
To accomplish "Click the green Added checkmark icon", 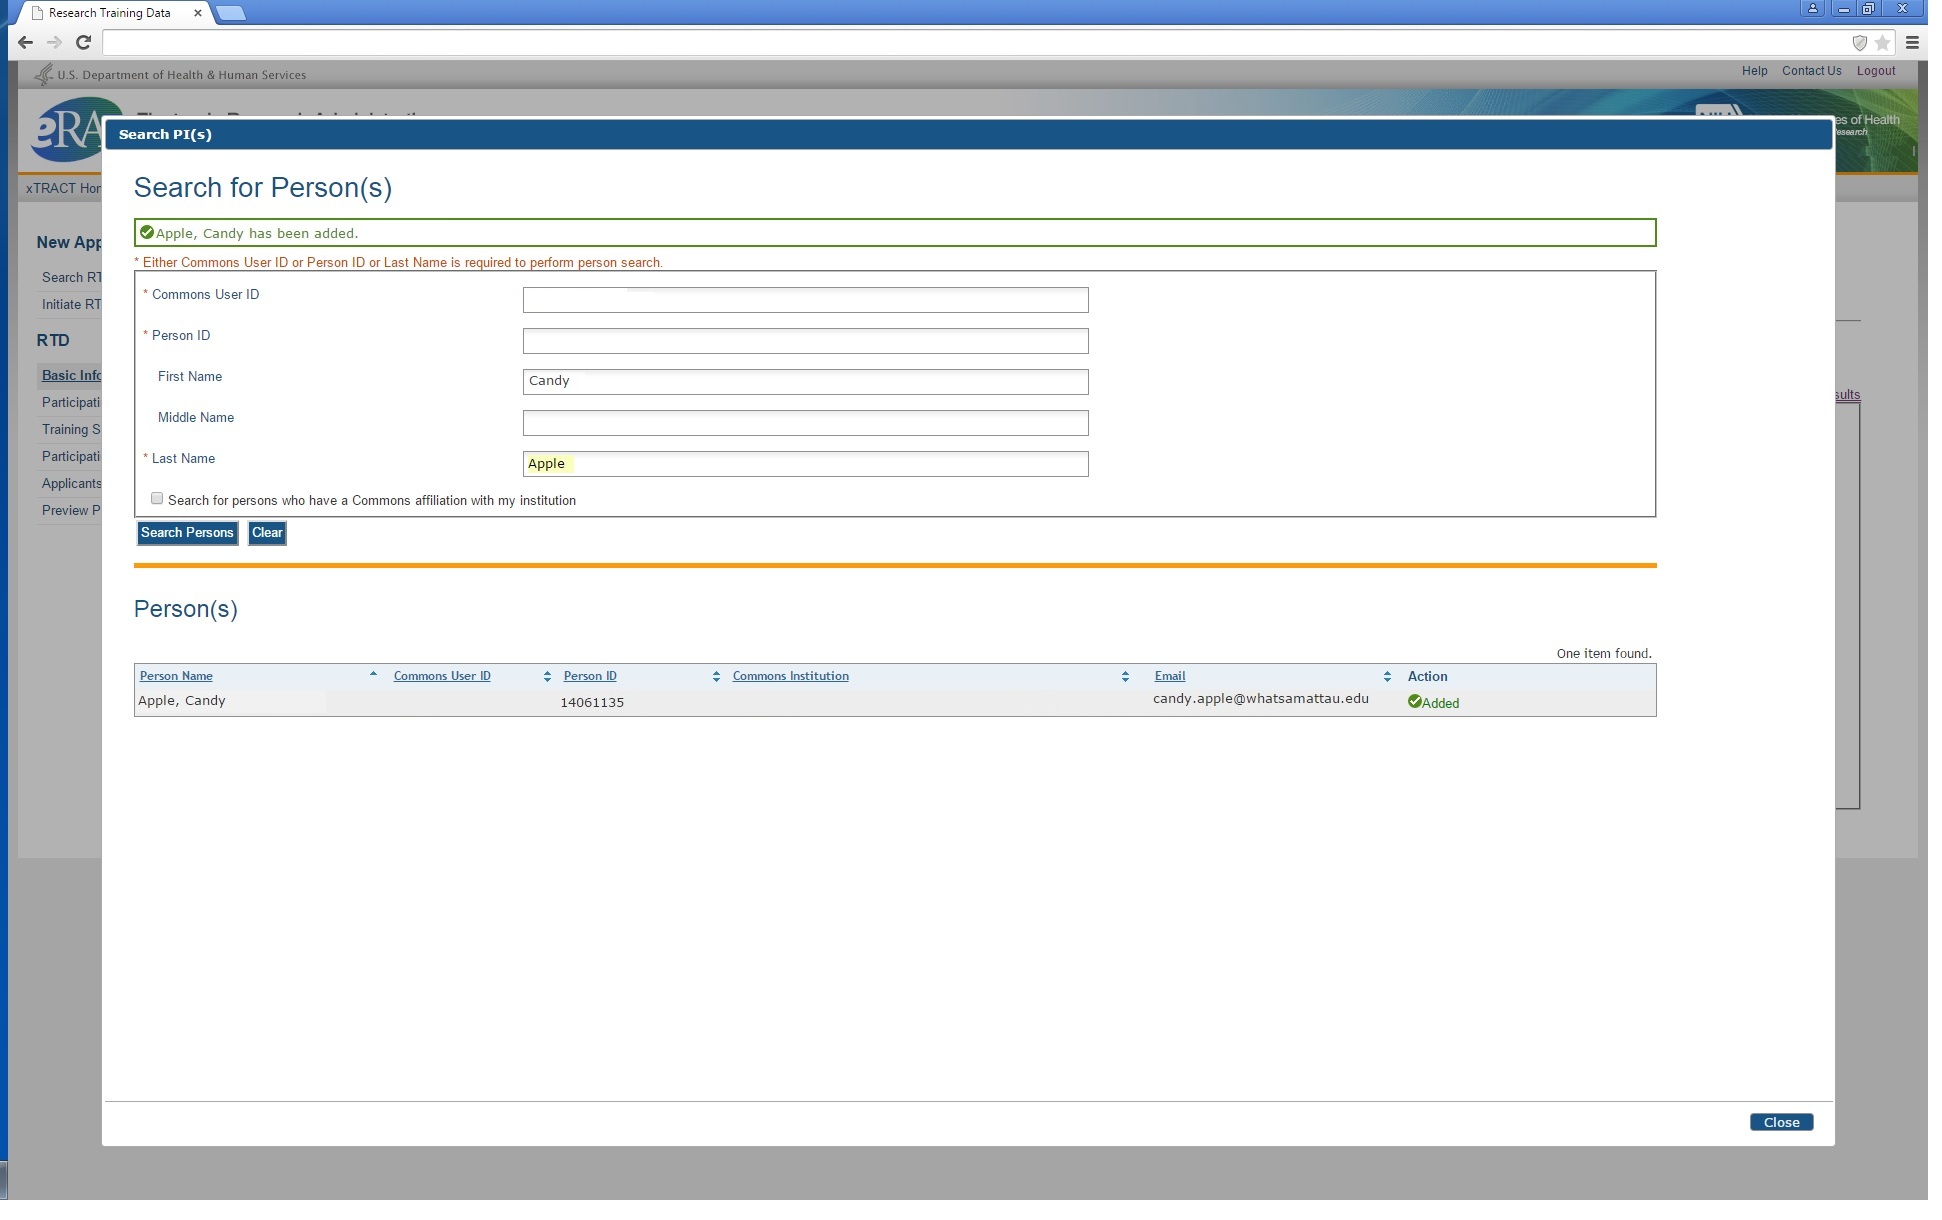I will (1415, 702).
